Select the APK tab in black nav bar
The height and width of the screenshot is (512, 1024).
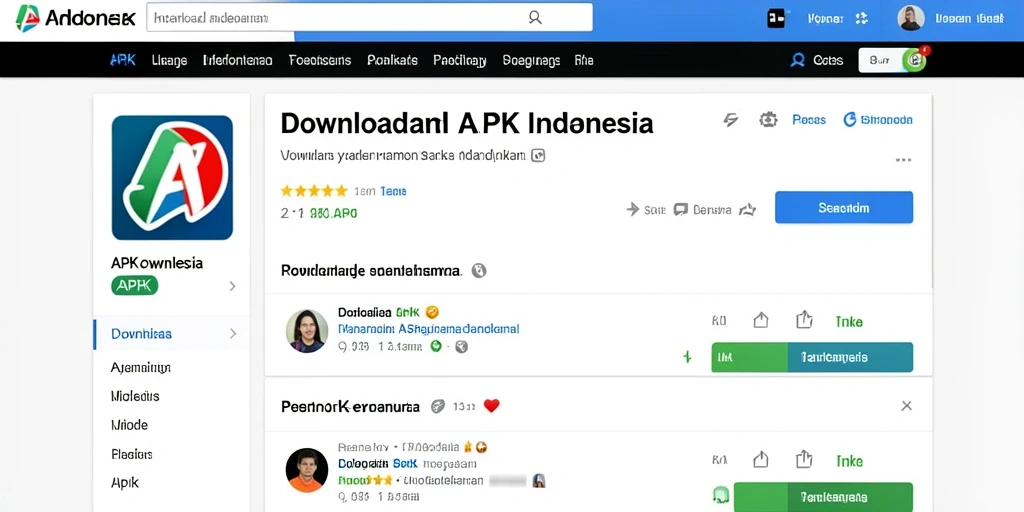pyautogui.click(x=123, y=60)
